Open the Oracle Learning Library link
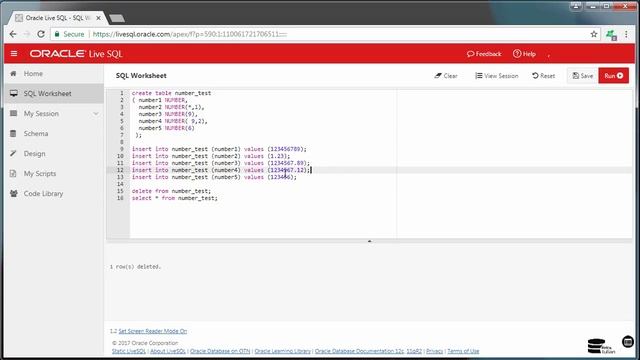The width and height of the screenshot is (640, 360). tap(282, 351)
